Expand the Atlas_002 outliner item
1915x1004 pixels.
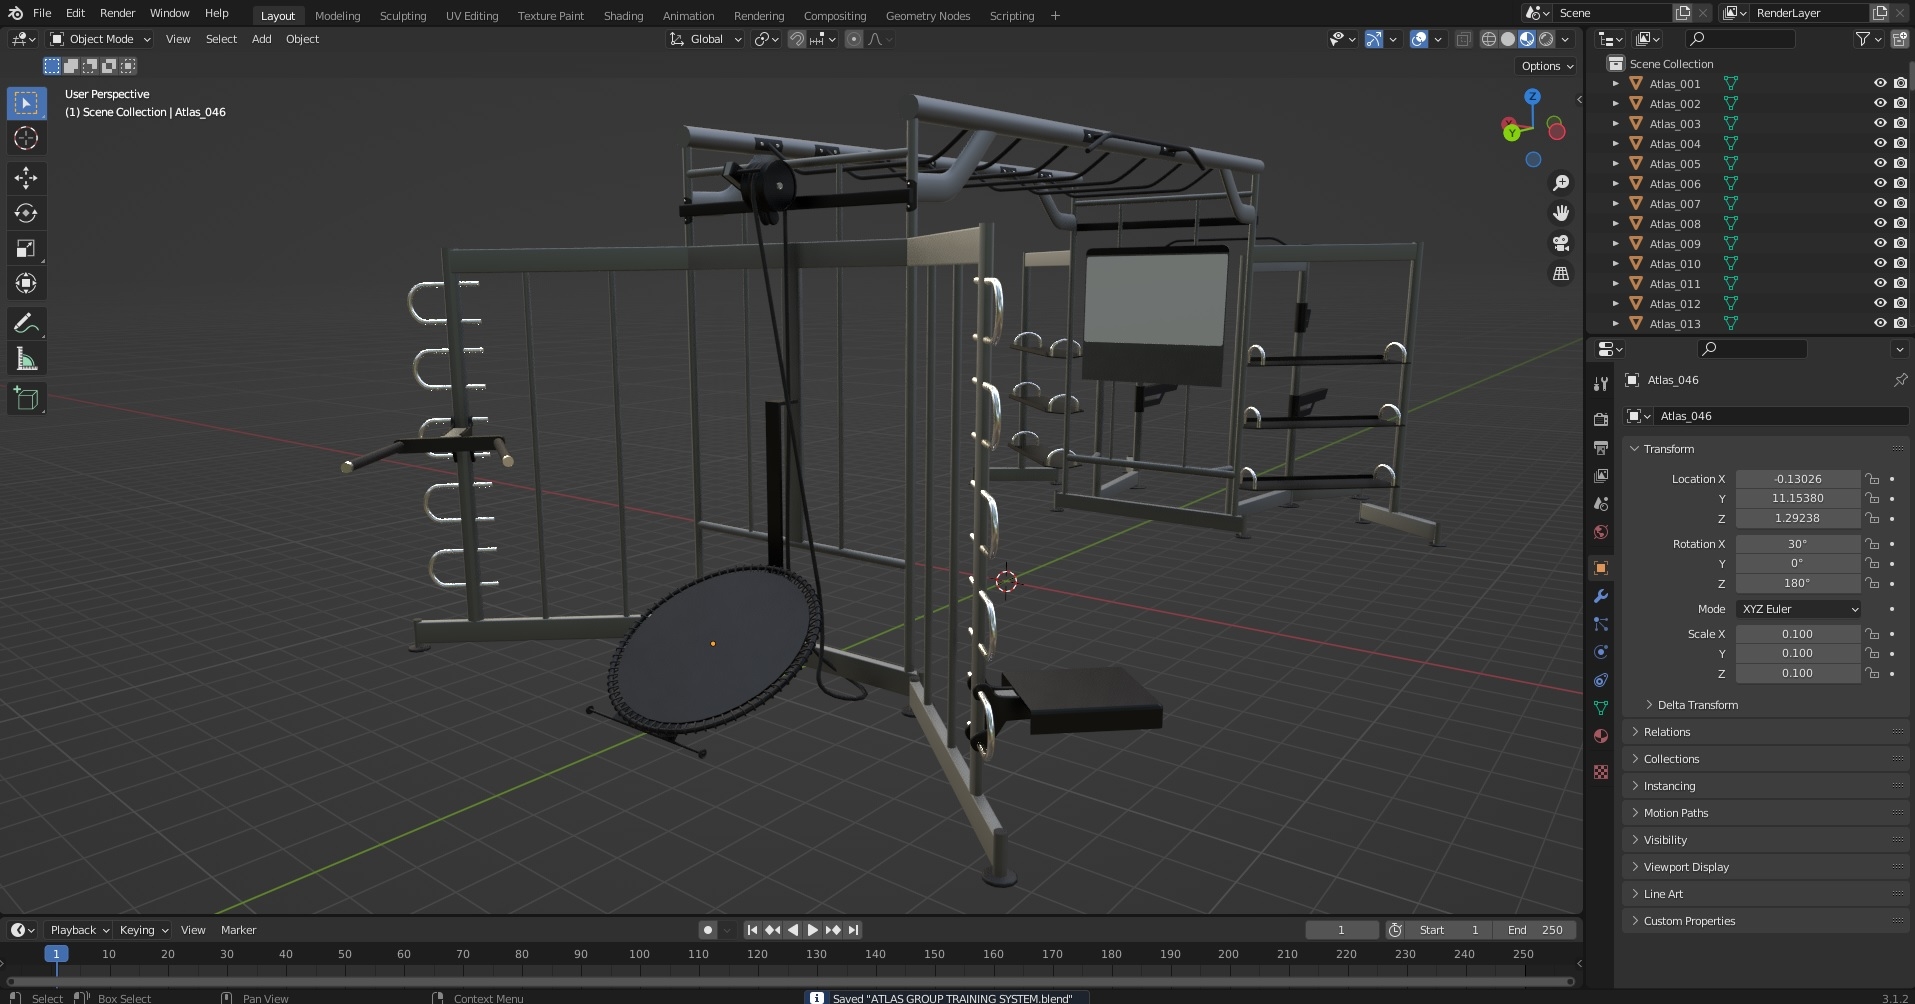[x=1615, y=104]
